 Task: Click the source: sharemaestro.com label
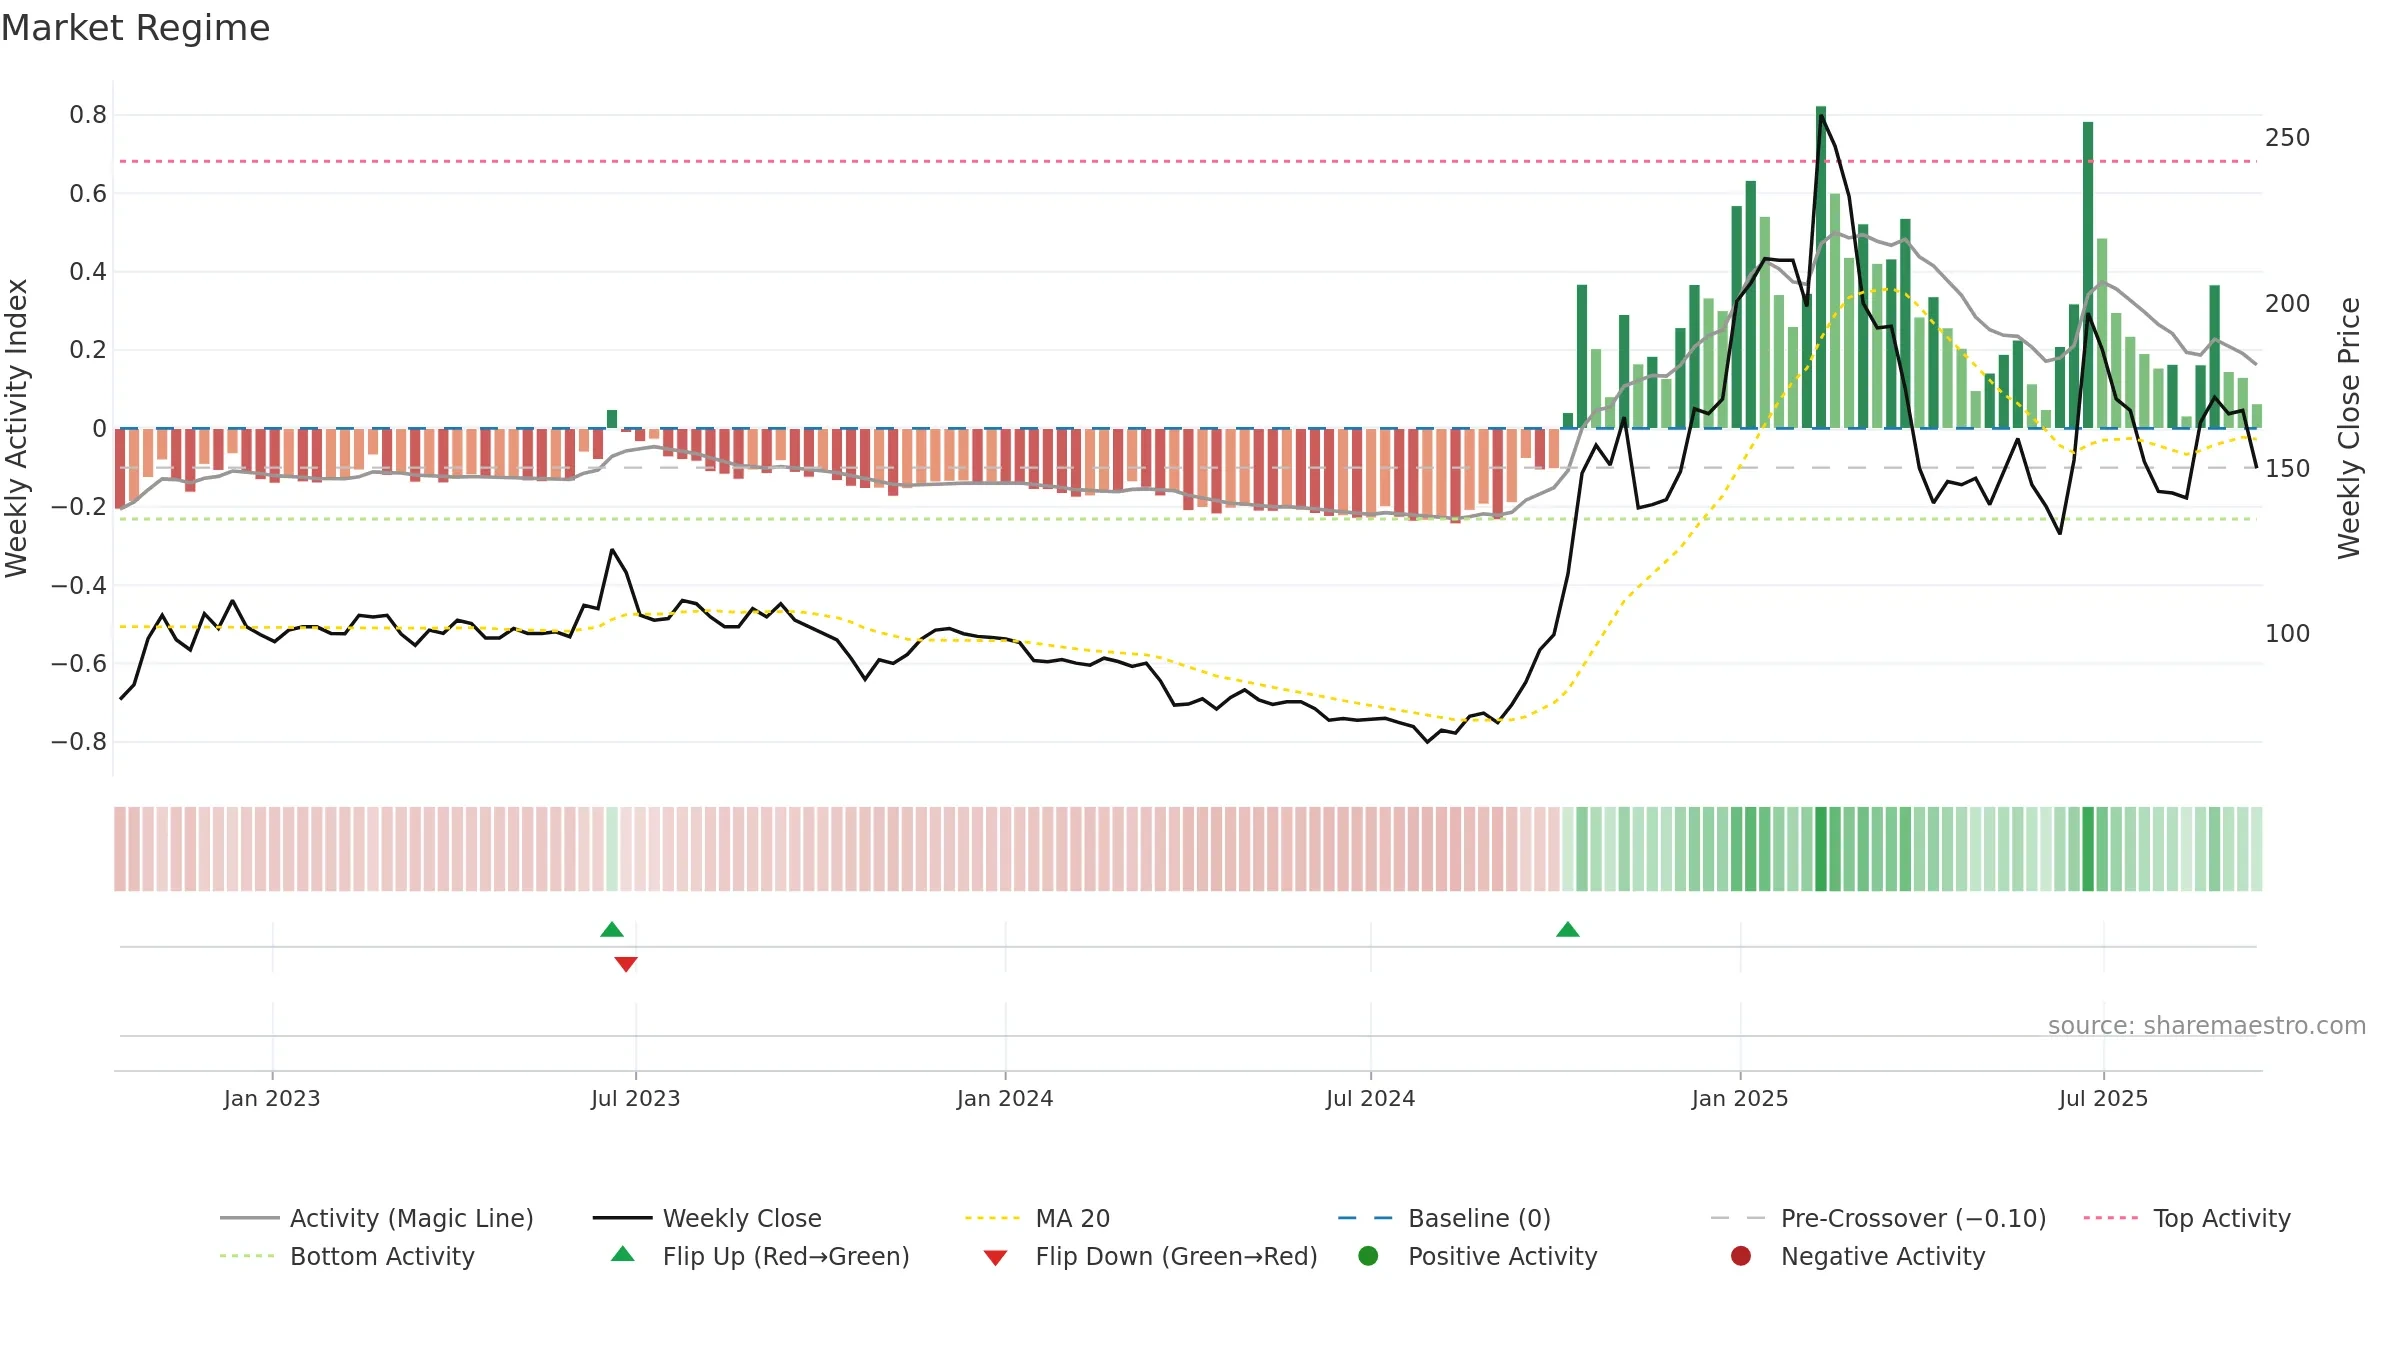pos(2207,1025)
